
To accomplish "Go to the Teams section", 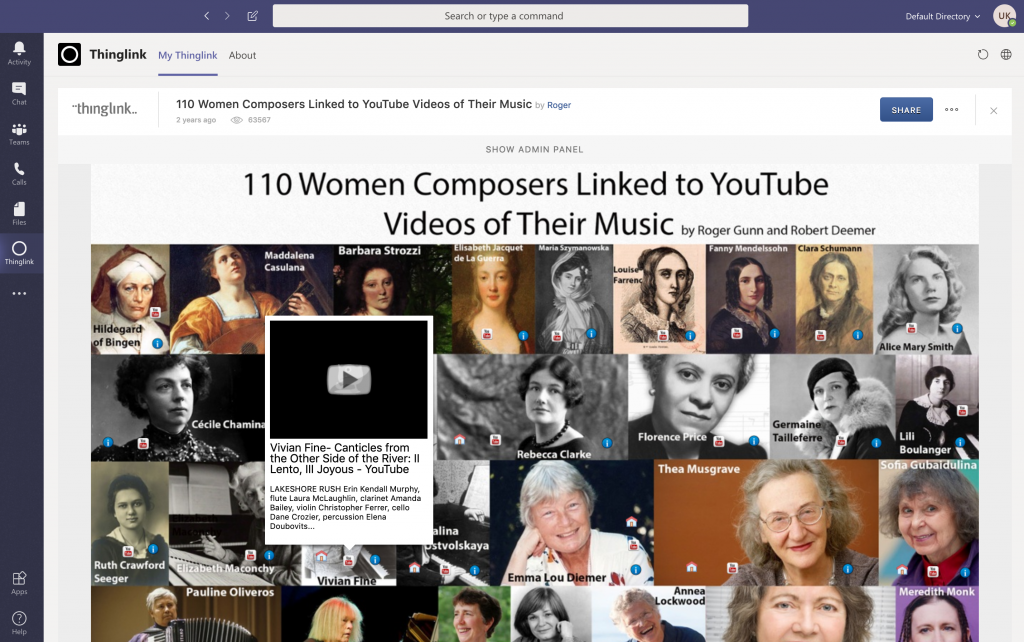I will point(19,133).
